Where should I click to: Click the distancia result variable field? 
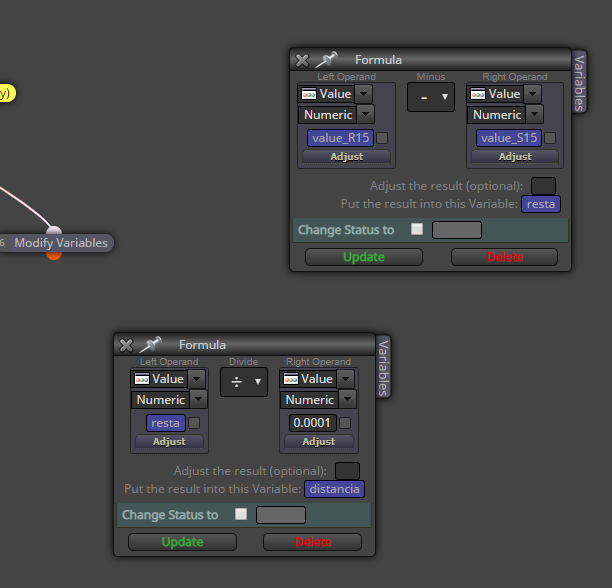pyautogui.click(x=334, y=489)
